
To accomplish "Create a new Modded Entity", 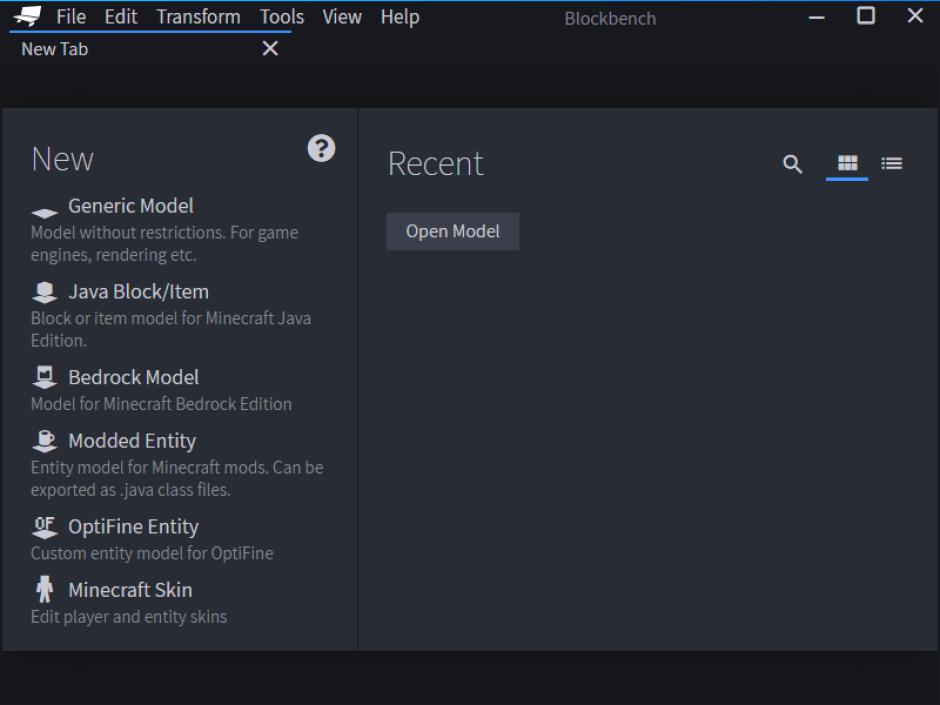I will pyautogui.click(x=132, y=441).
